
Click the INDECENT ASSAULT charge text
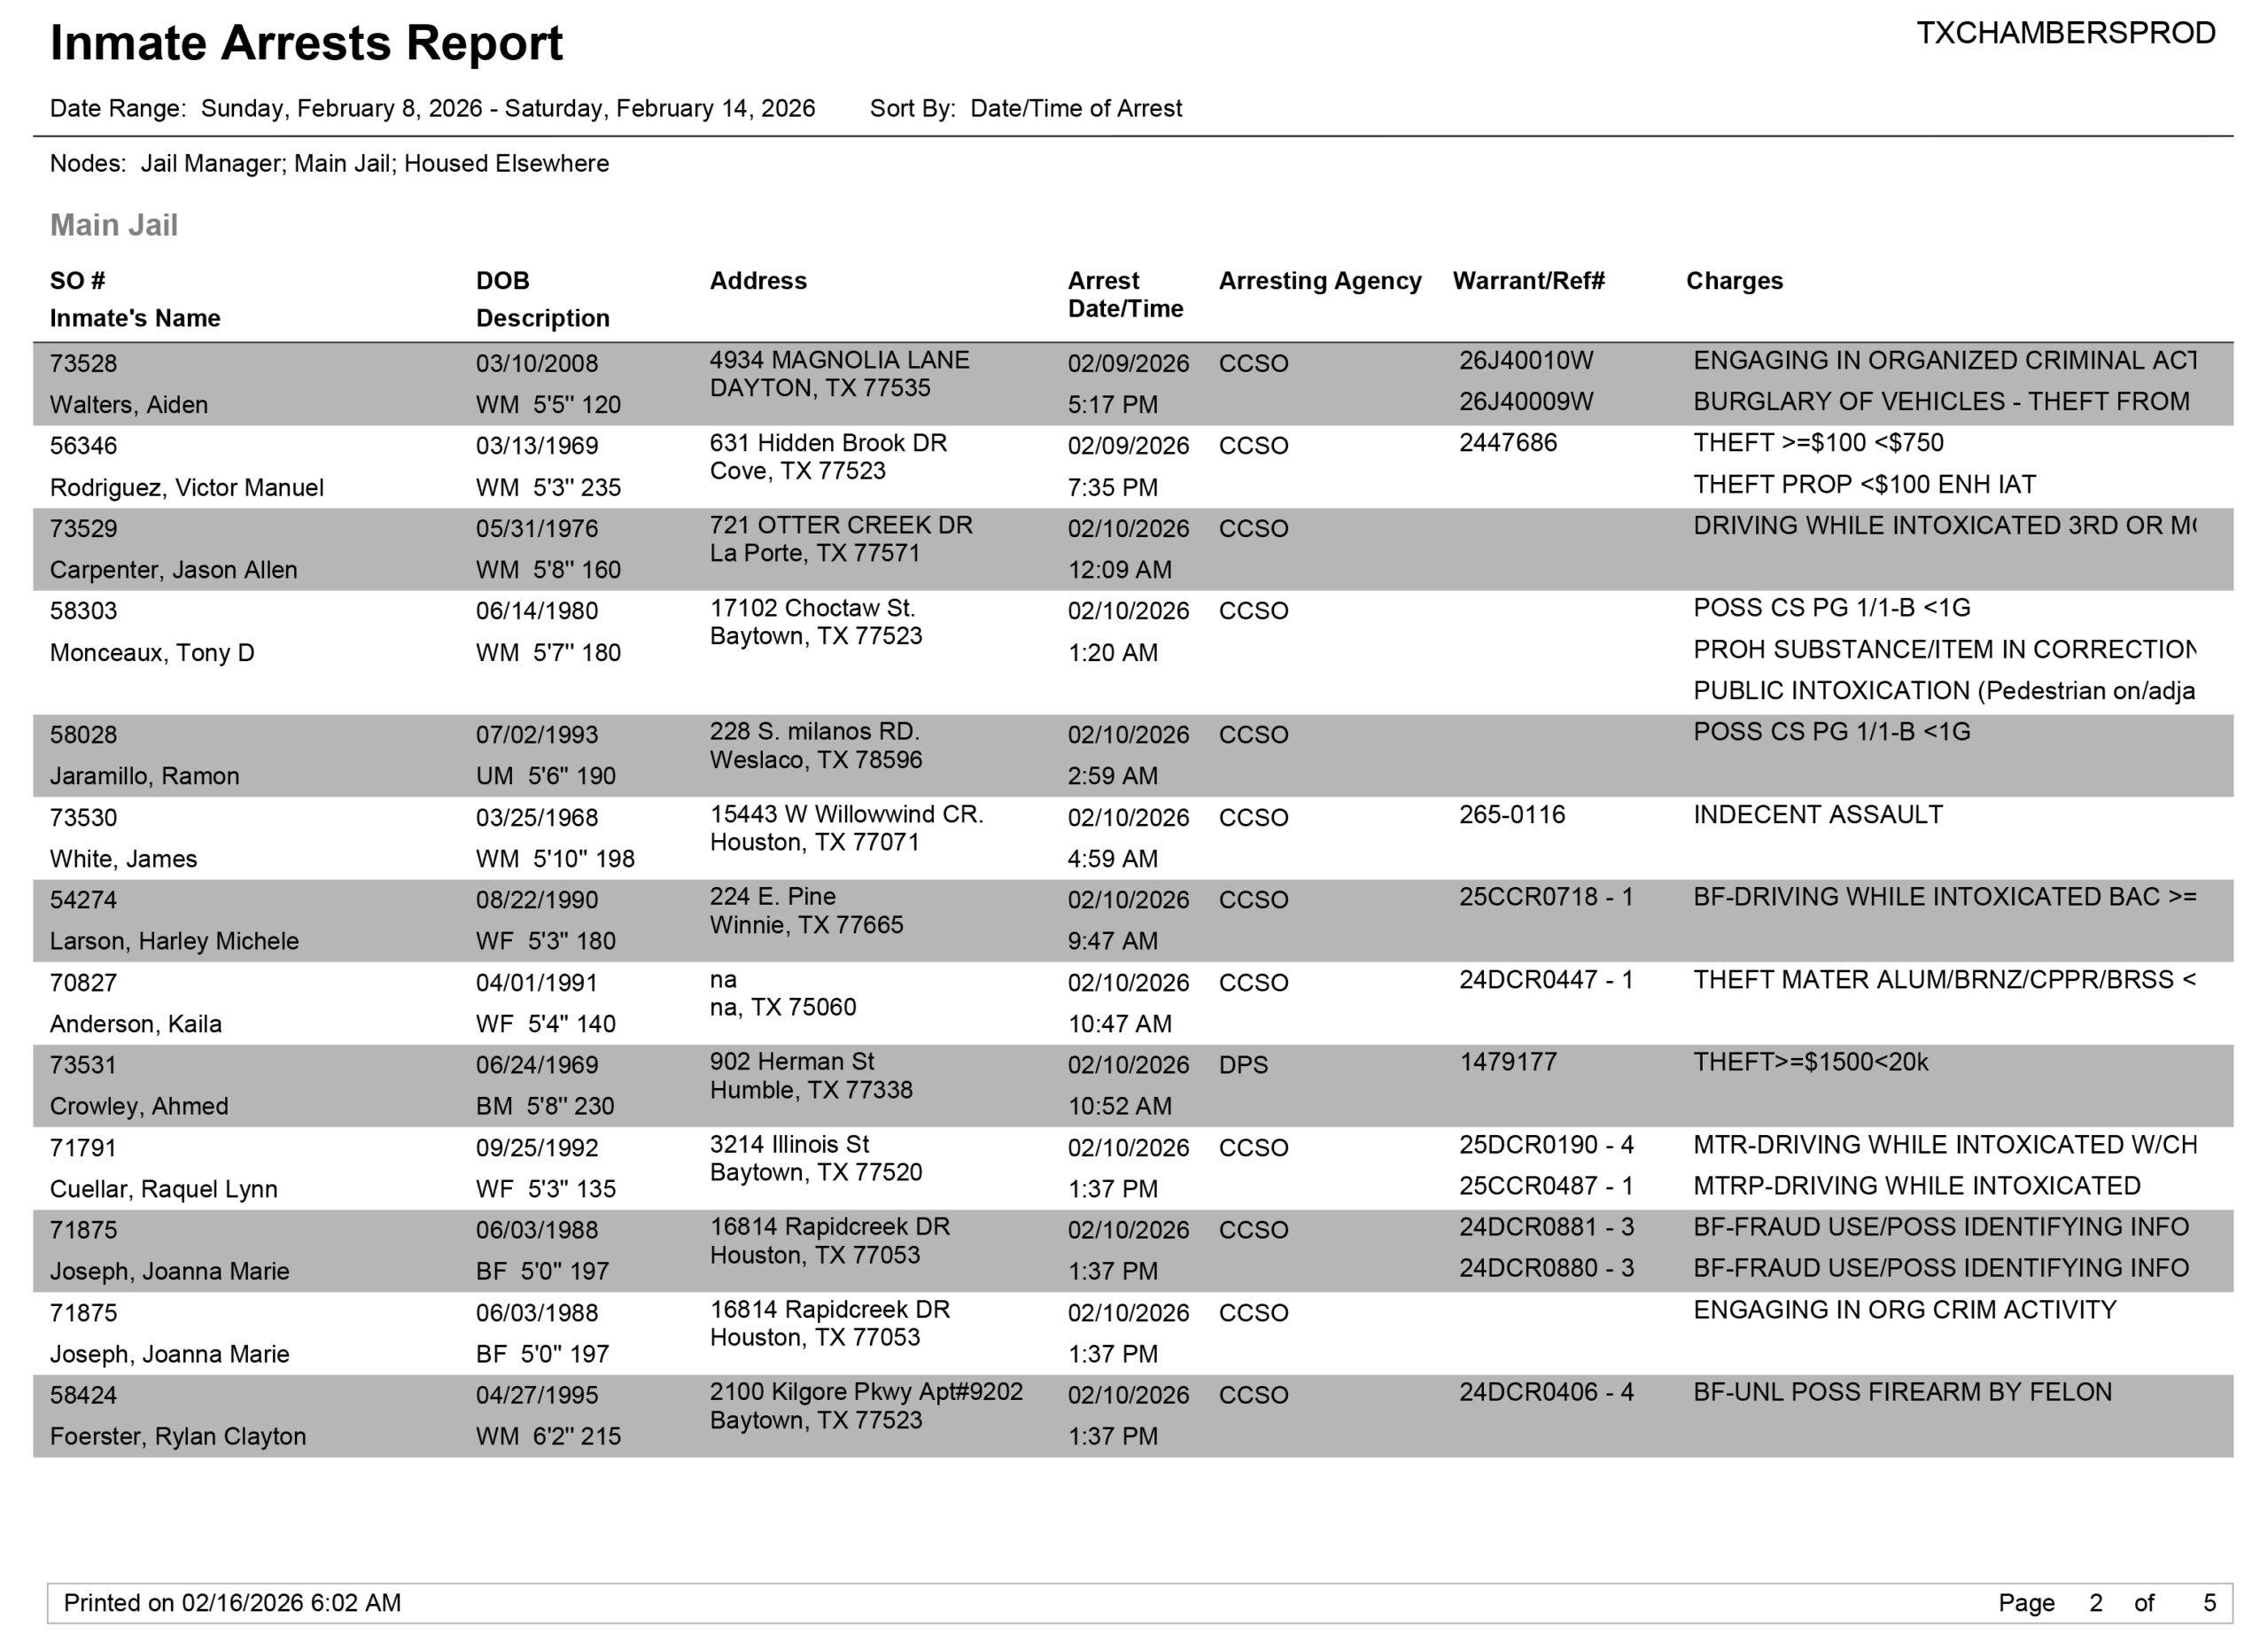1817,815
